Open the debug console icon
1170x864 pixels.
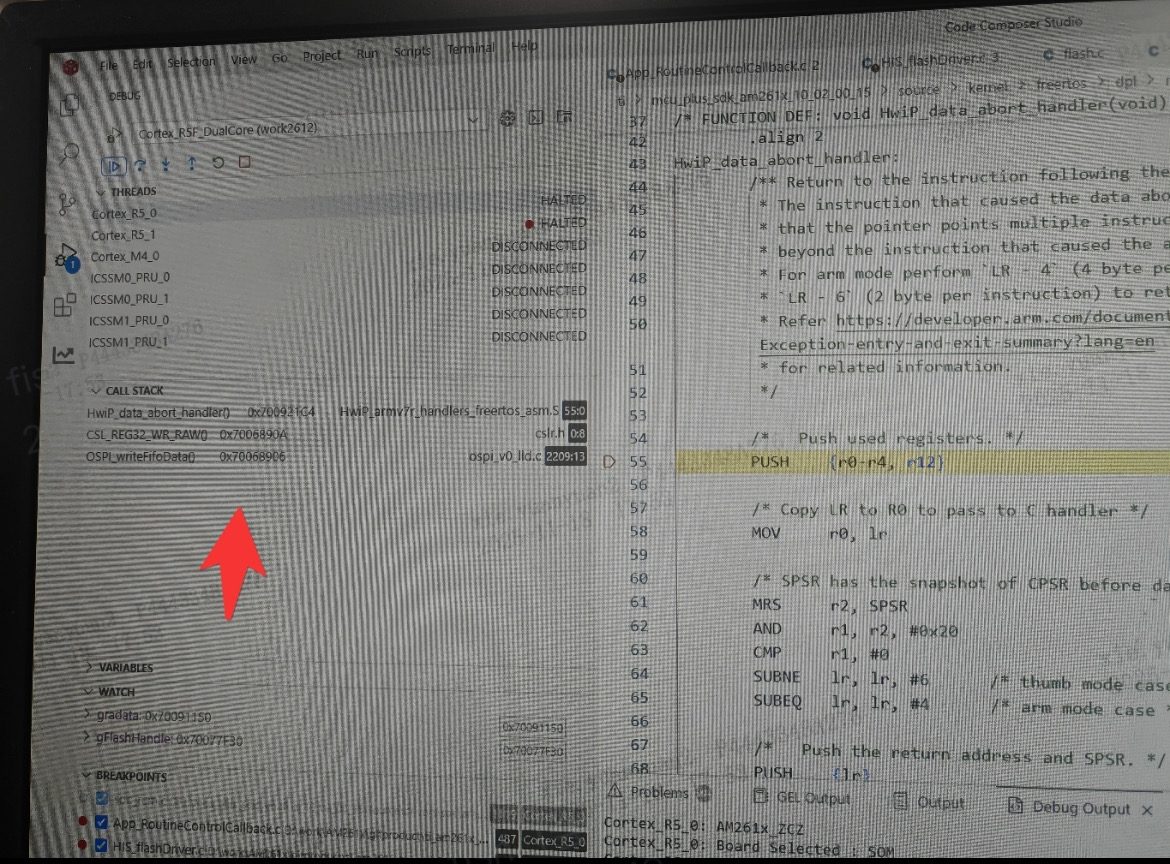point(536,117)
